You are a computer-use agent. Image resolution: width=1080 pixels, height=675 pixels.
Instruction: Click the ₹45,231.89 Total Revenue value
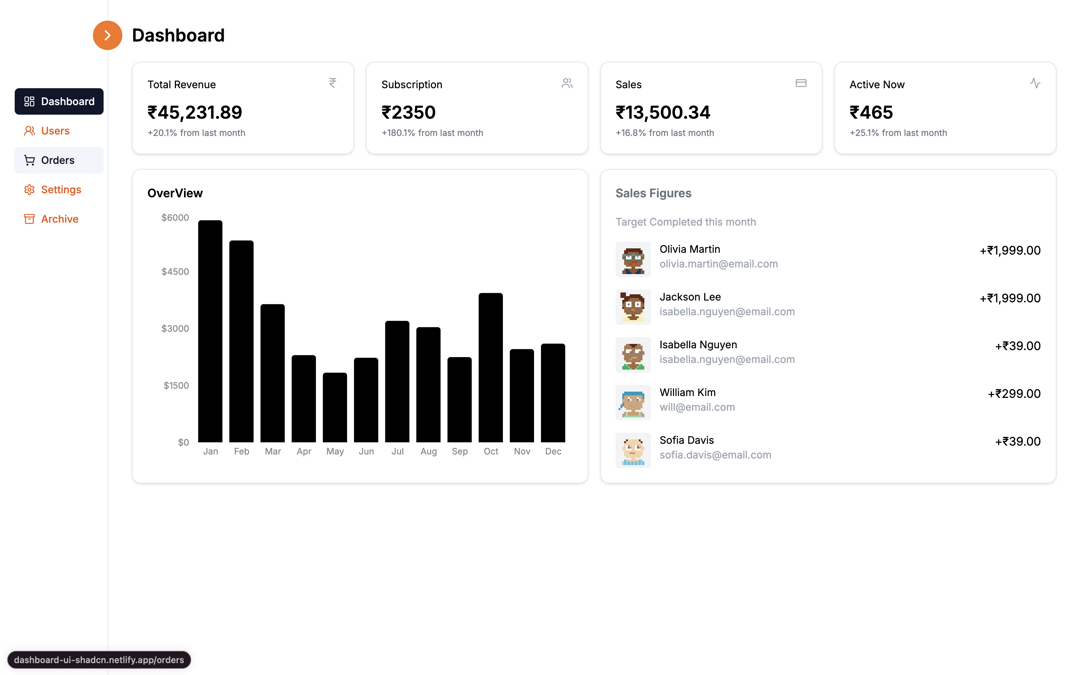195,112
